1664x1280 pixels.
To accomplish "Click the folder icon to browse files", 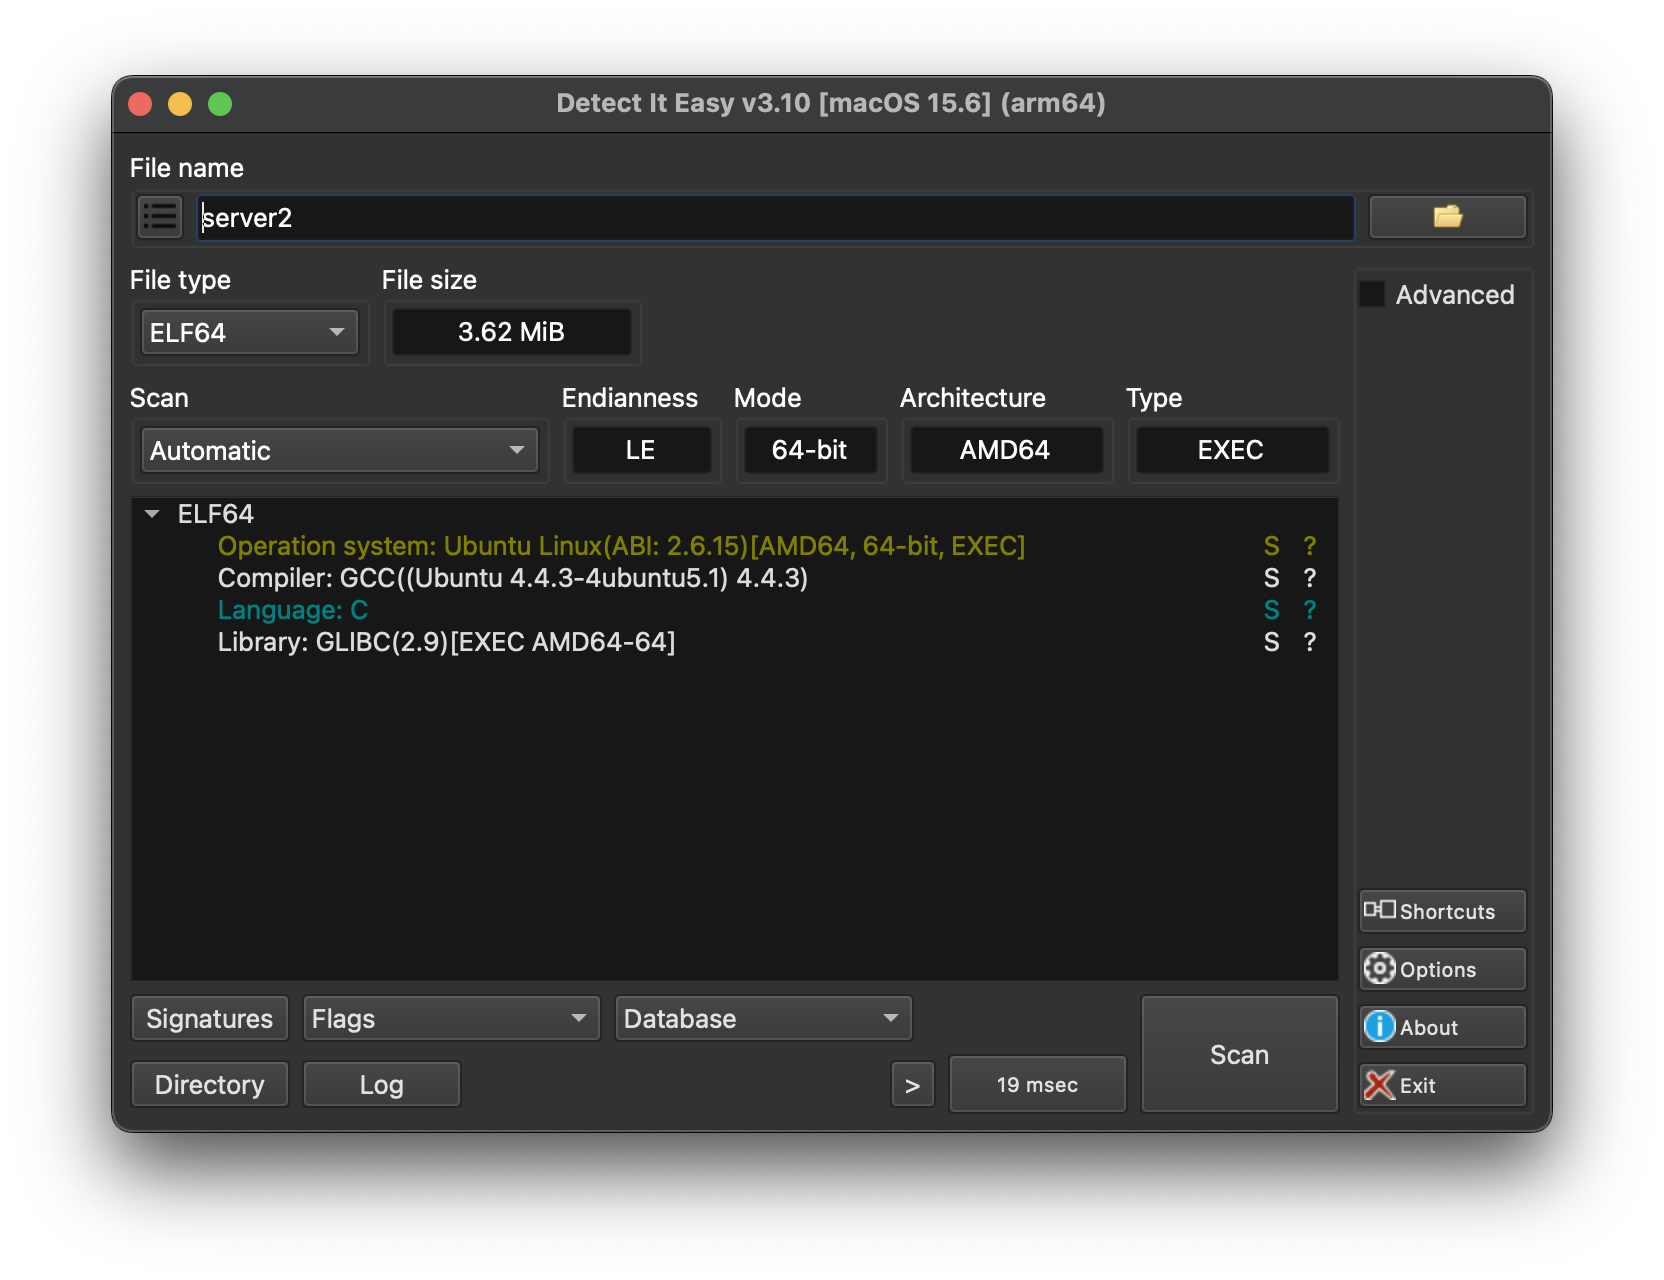I will coord(1447,217).
